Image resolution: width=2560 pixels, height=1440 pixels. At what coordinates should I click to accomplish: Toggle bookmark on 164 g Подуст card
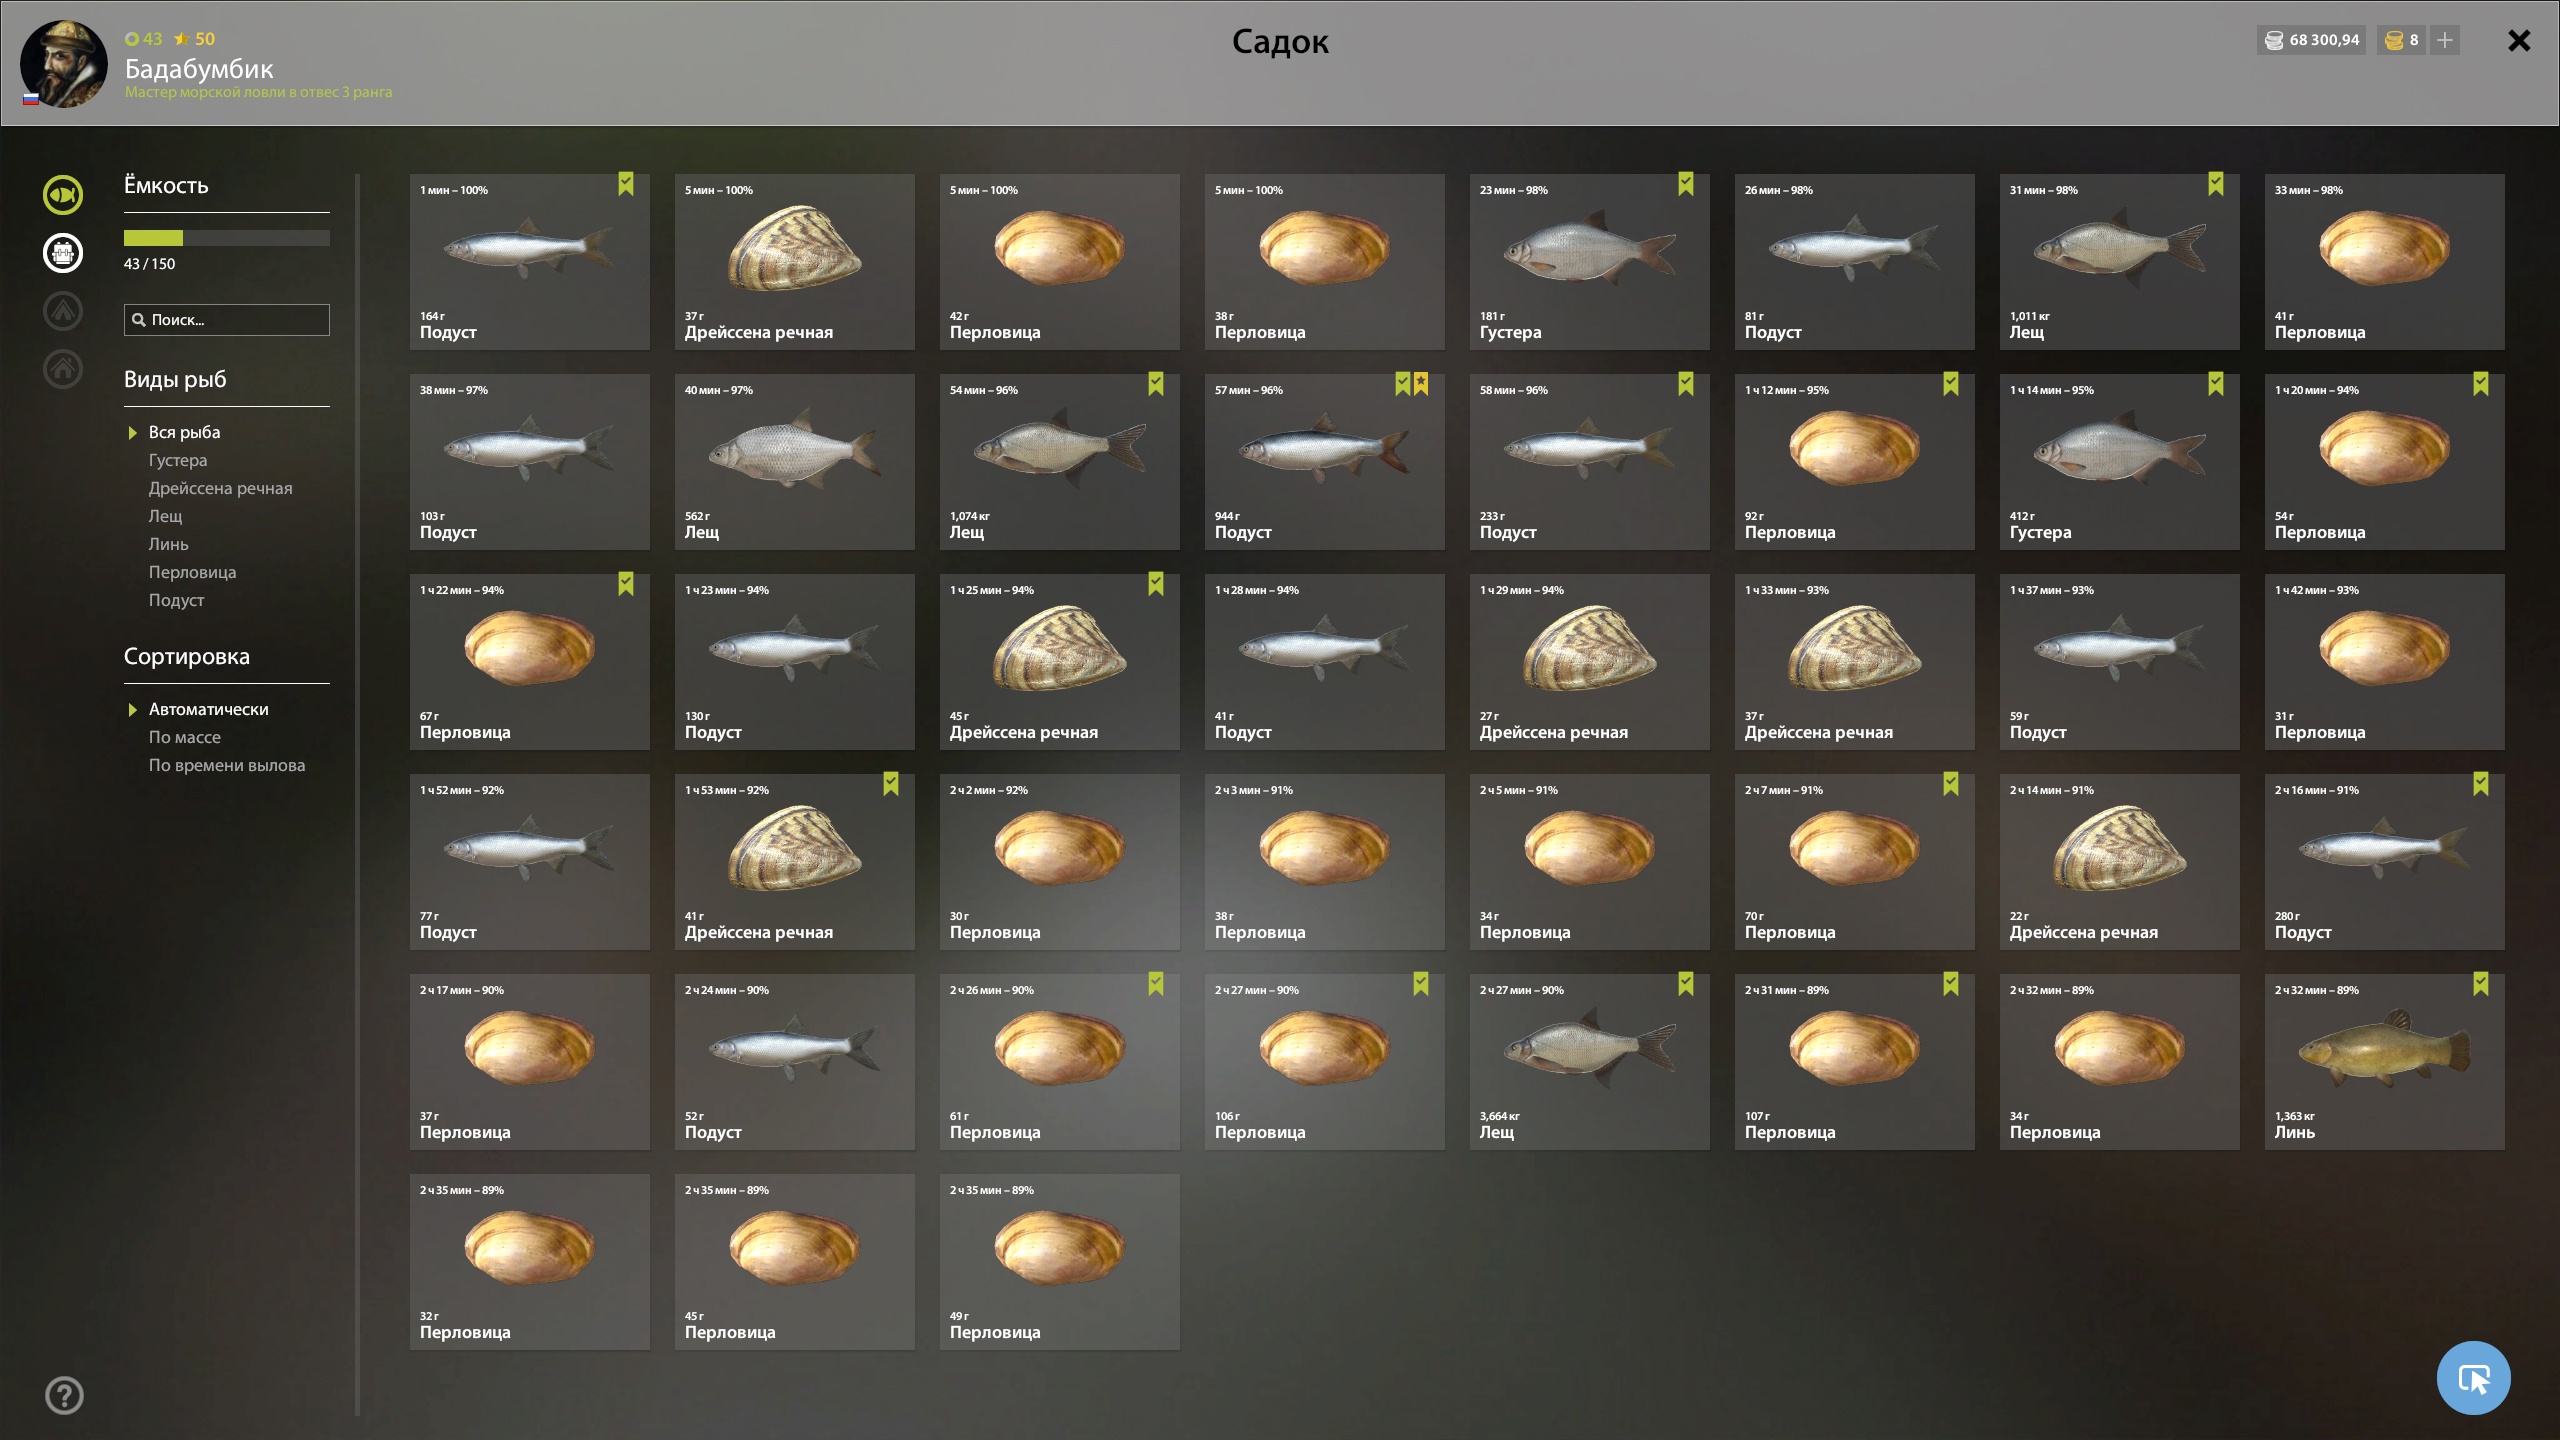(x=626, y=184)
